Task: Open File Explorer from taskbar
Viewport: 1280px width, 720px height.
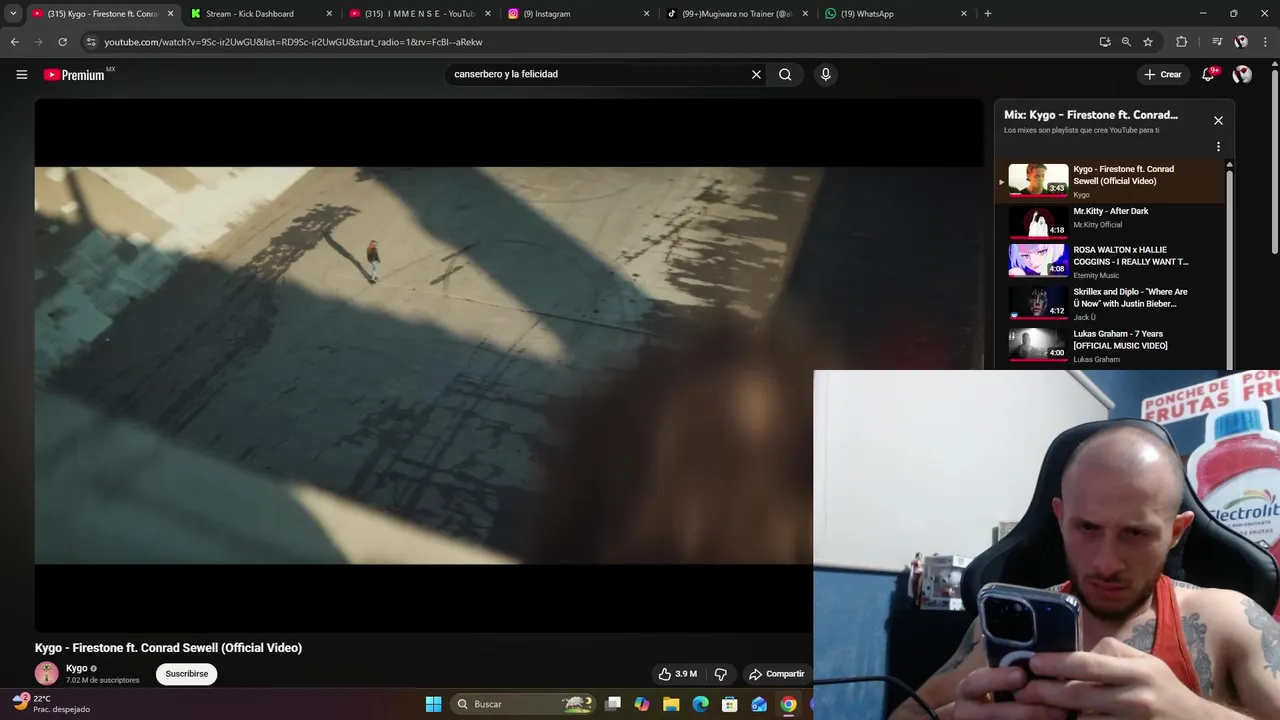Action: click(671, 704)
